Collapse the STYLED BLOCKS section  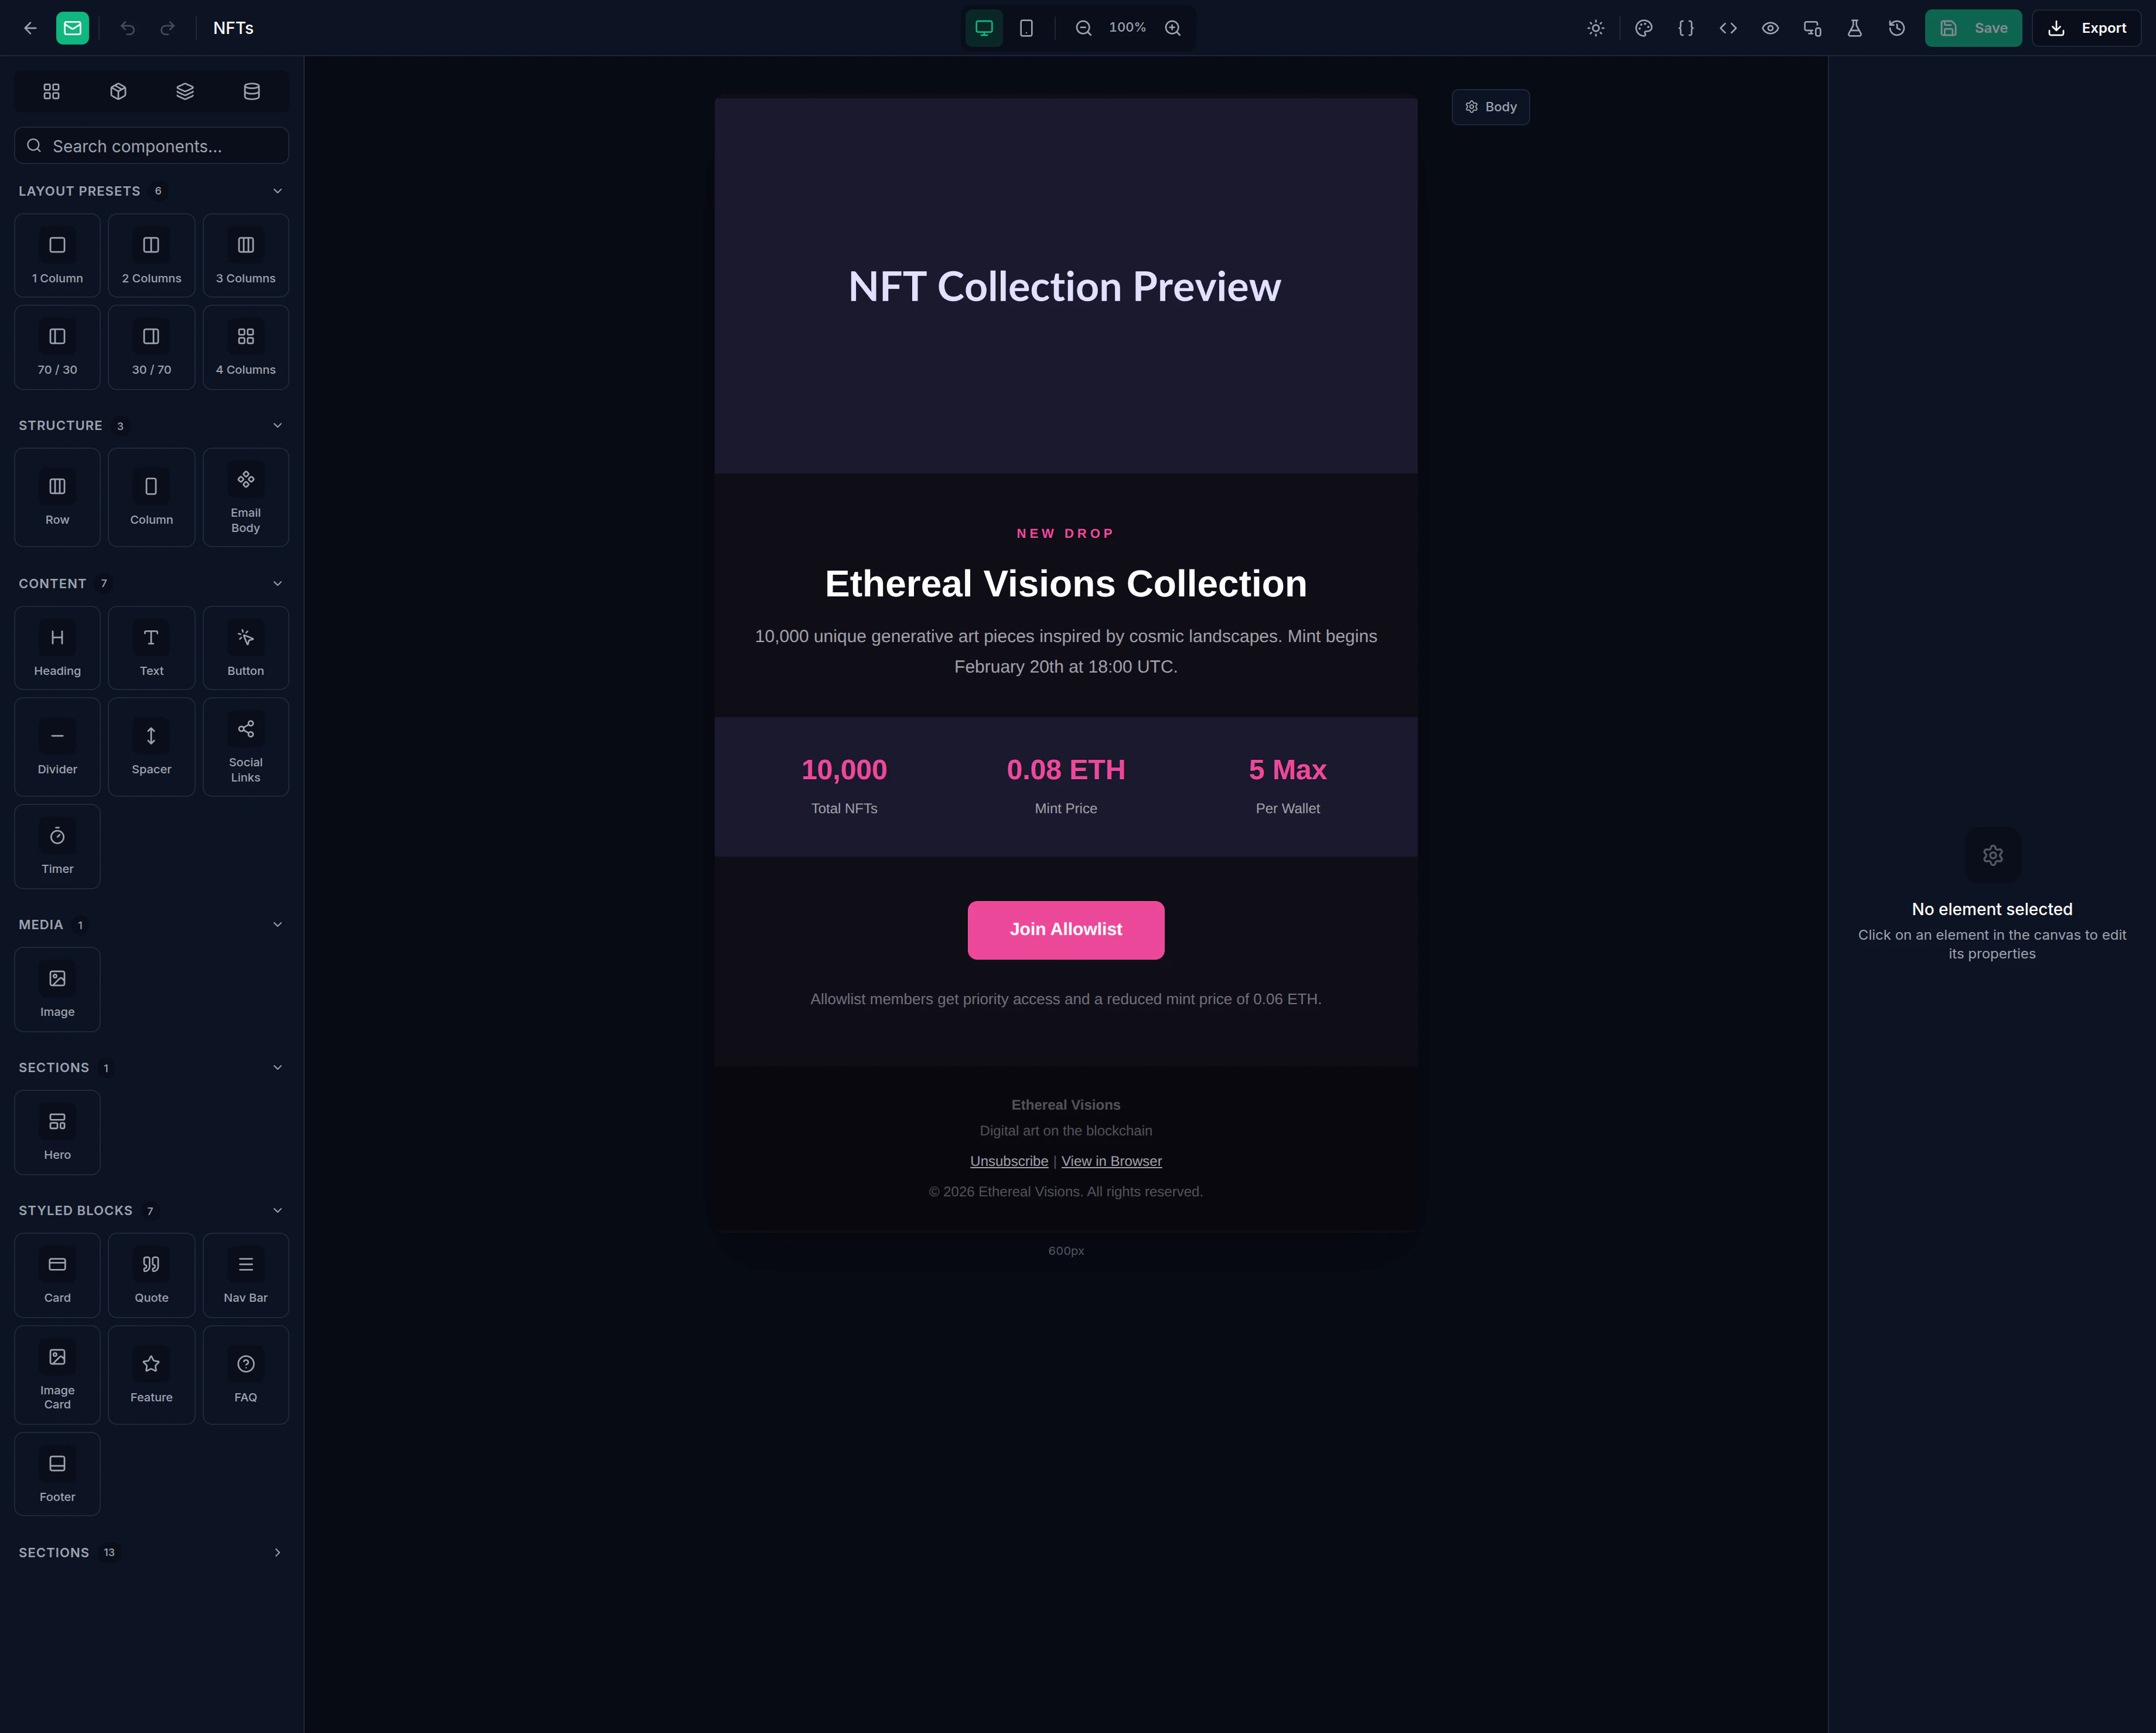click(277, 1210)
